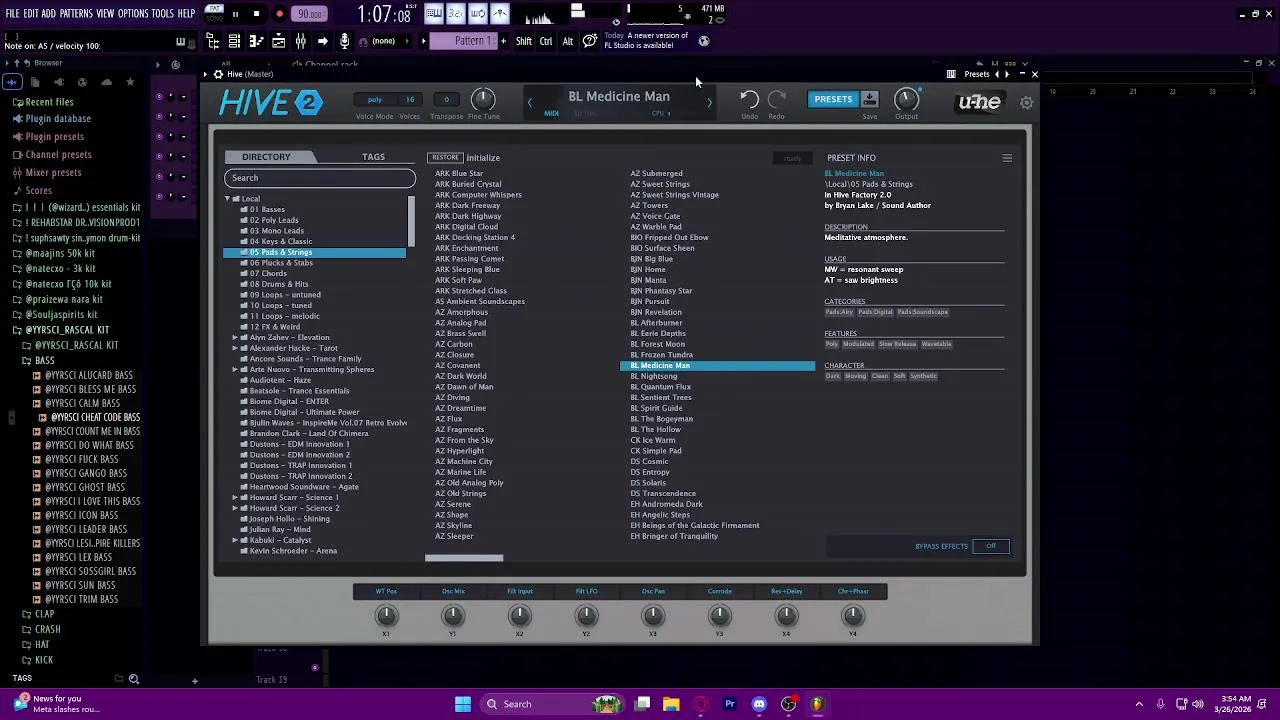Viewport: 1280px width, 720px height.
Task: Toggle countdown before recording (3.2.1)
Action: [x=456, y=14]
